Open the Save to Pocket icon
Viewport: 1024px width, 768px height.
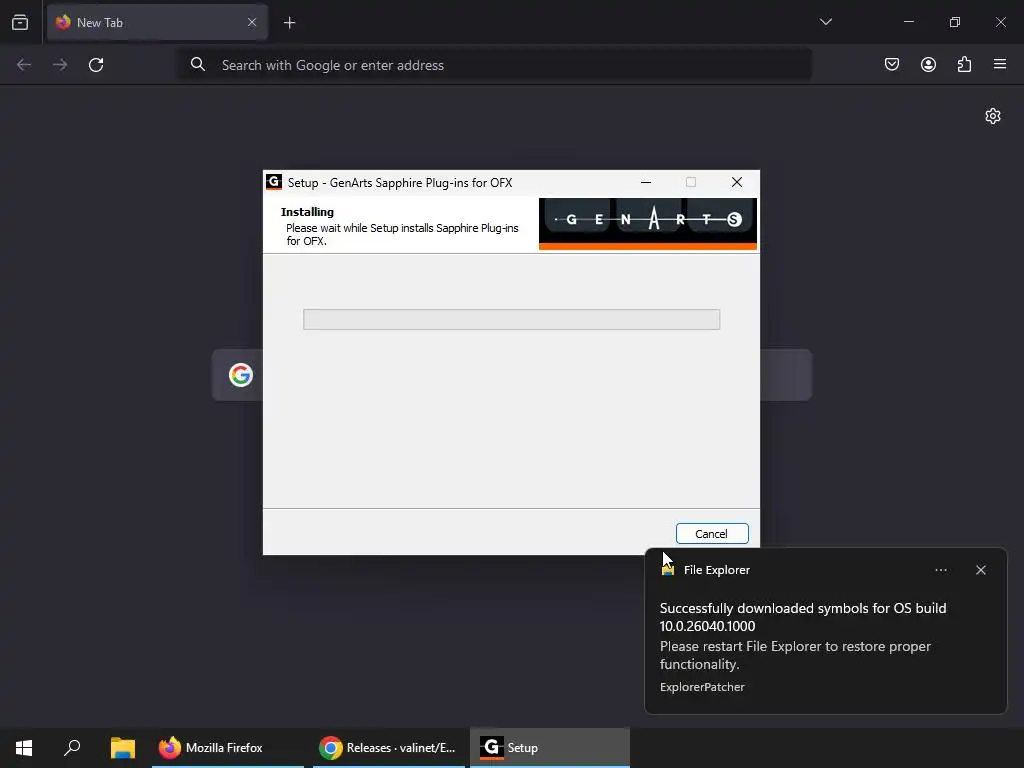tap(892, 64)
